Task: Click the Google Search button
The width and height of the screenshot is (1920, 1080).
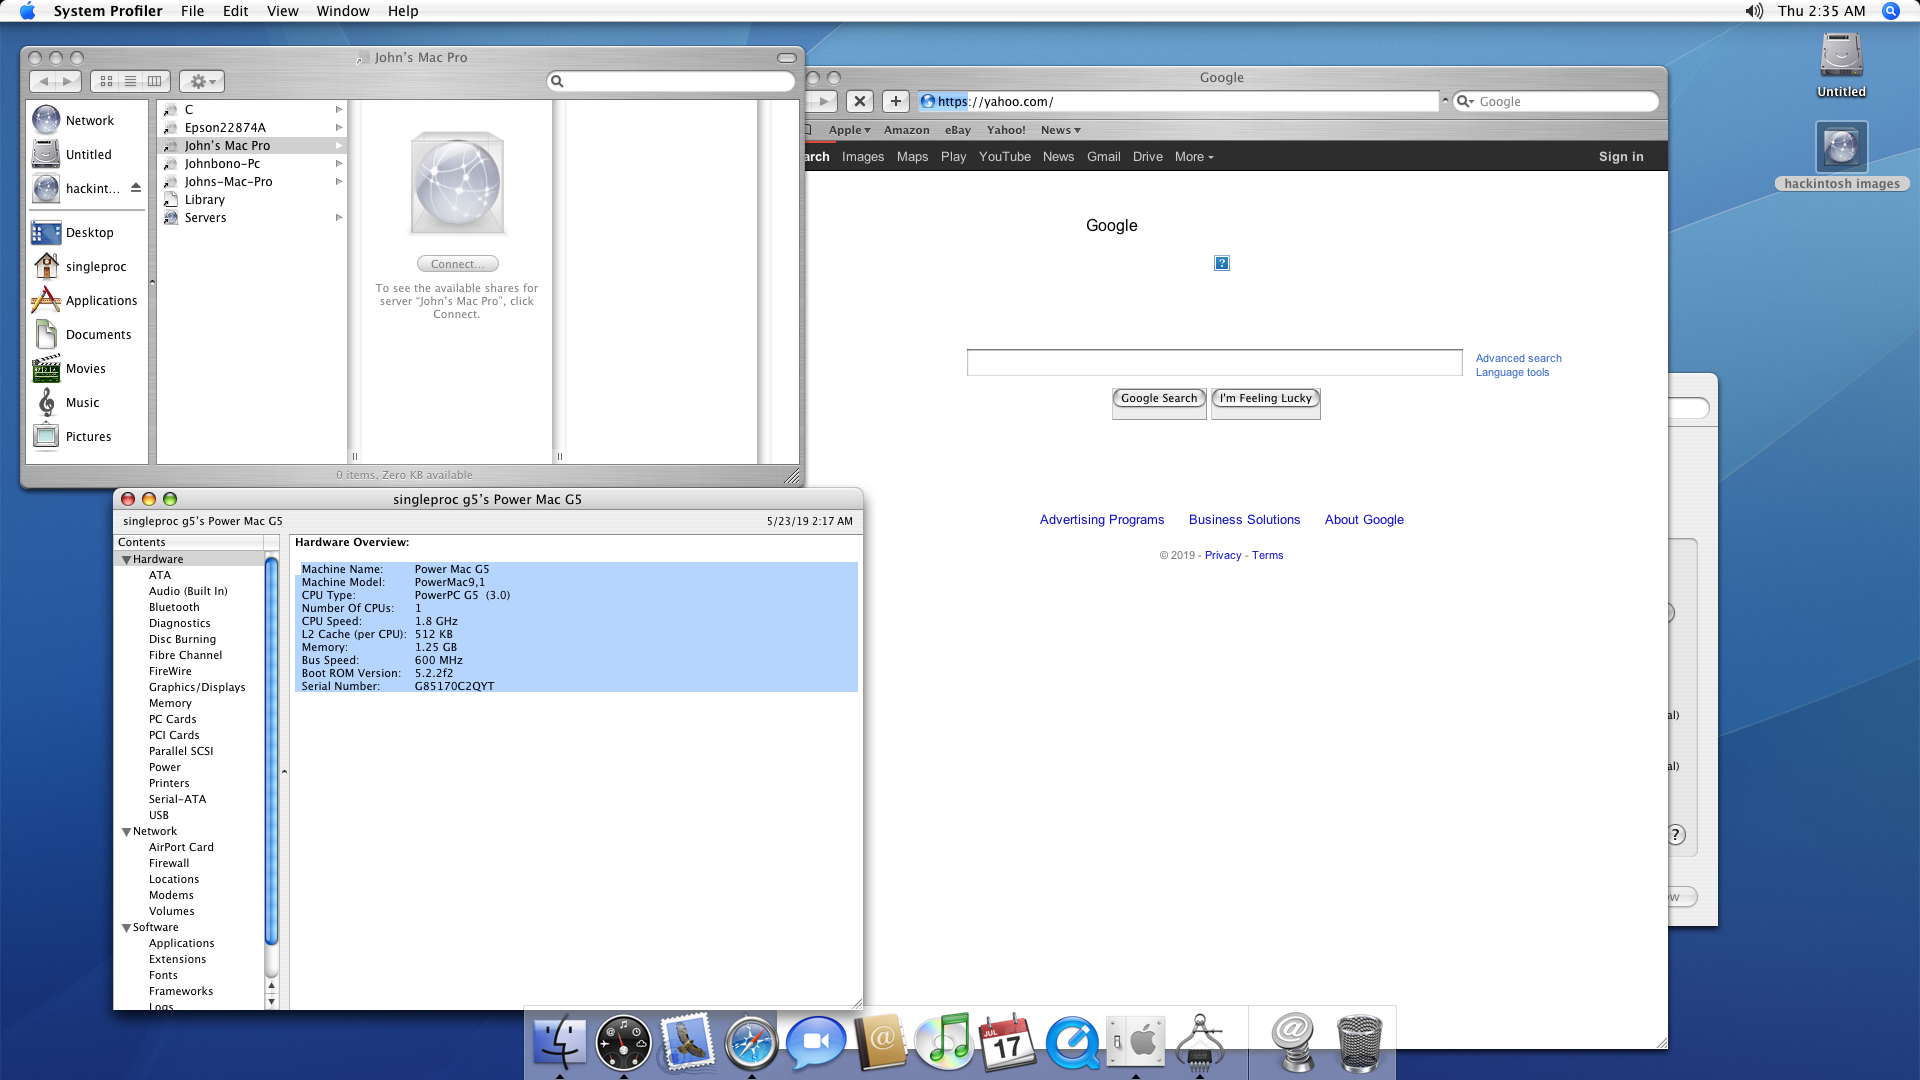Action: pos(1159,398)
